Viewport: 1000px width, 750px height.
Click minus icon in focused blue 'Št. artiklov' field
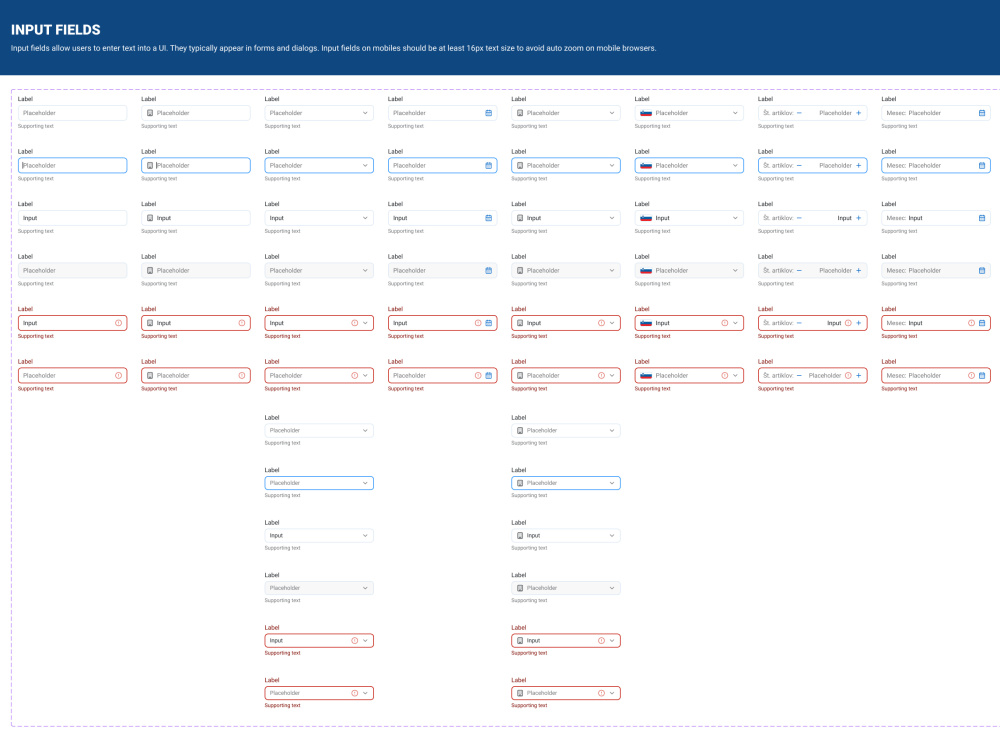click(x=799, y=166)
